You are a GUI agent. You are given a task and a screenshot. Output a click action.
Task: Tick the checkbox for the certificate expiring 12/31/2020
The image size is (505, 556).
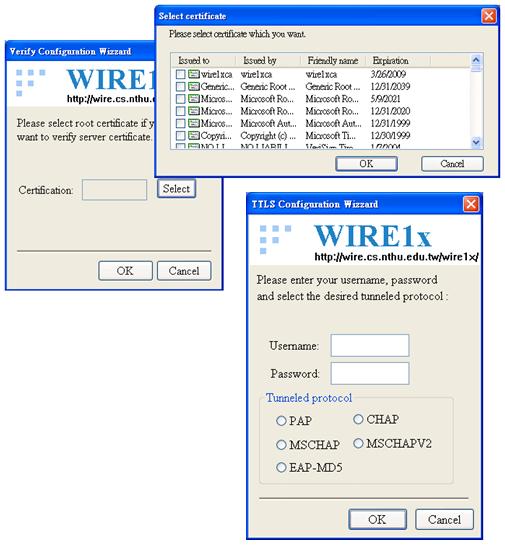181,111
